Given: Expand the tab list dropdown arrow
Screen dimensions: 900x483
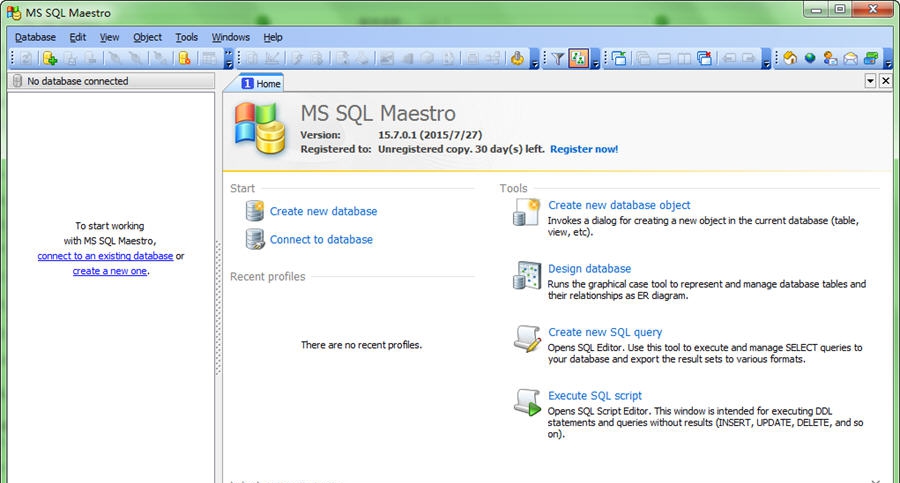Looking at the screenshot, I should [870, 82].
